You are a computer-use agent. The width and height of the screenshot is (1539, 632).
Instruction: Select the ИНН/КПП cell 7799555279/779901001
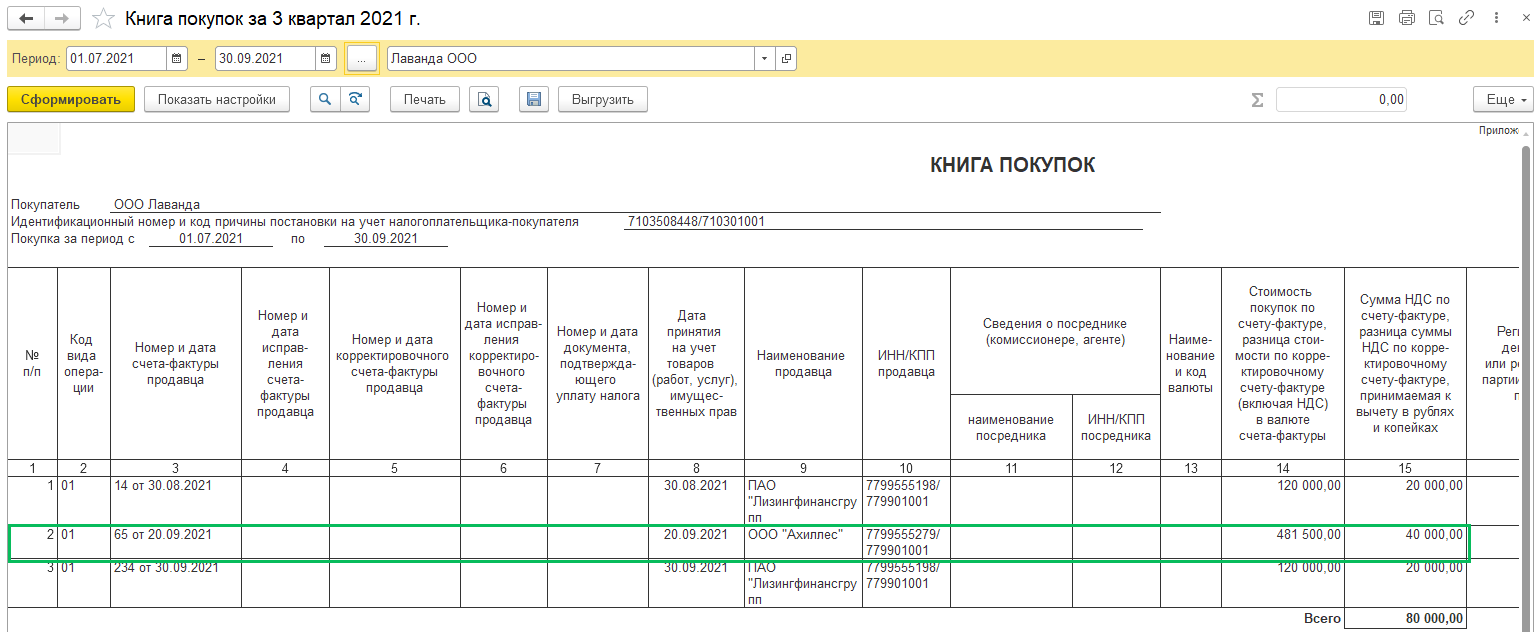tap(906, 542)
